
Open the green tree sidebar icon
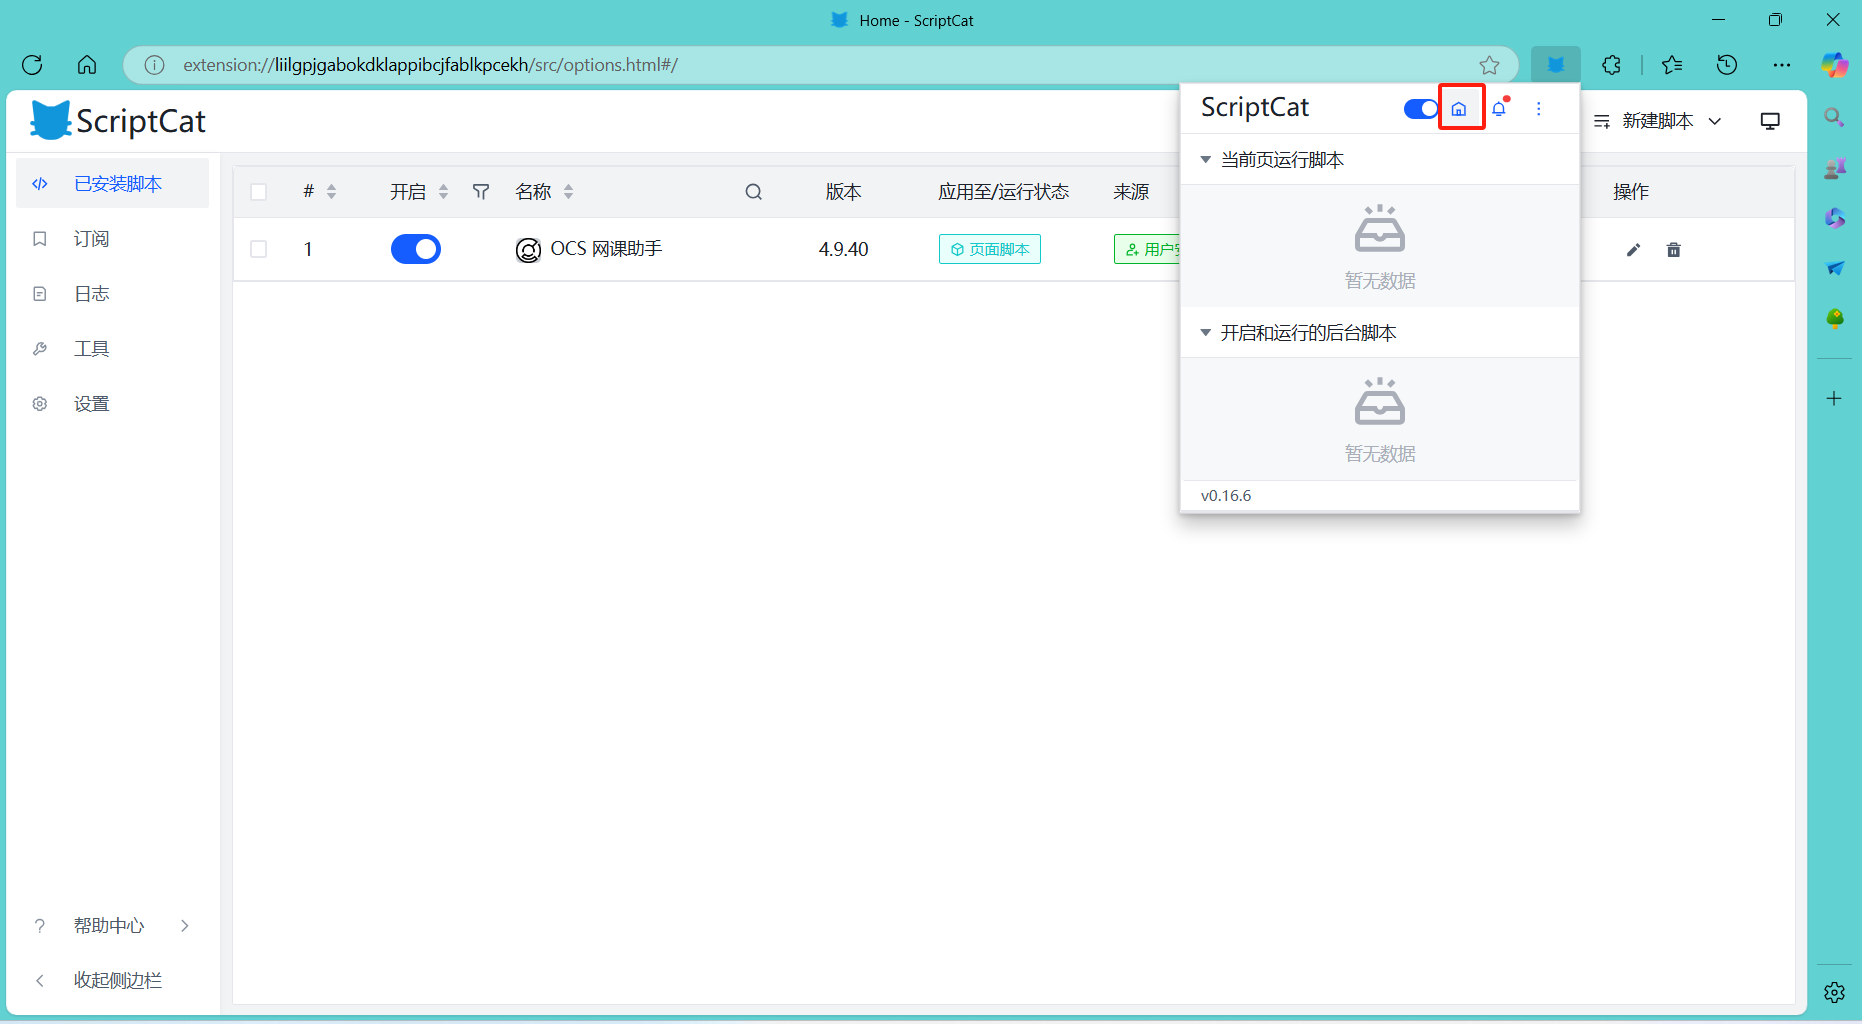(x=1834, y=318)
